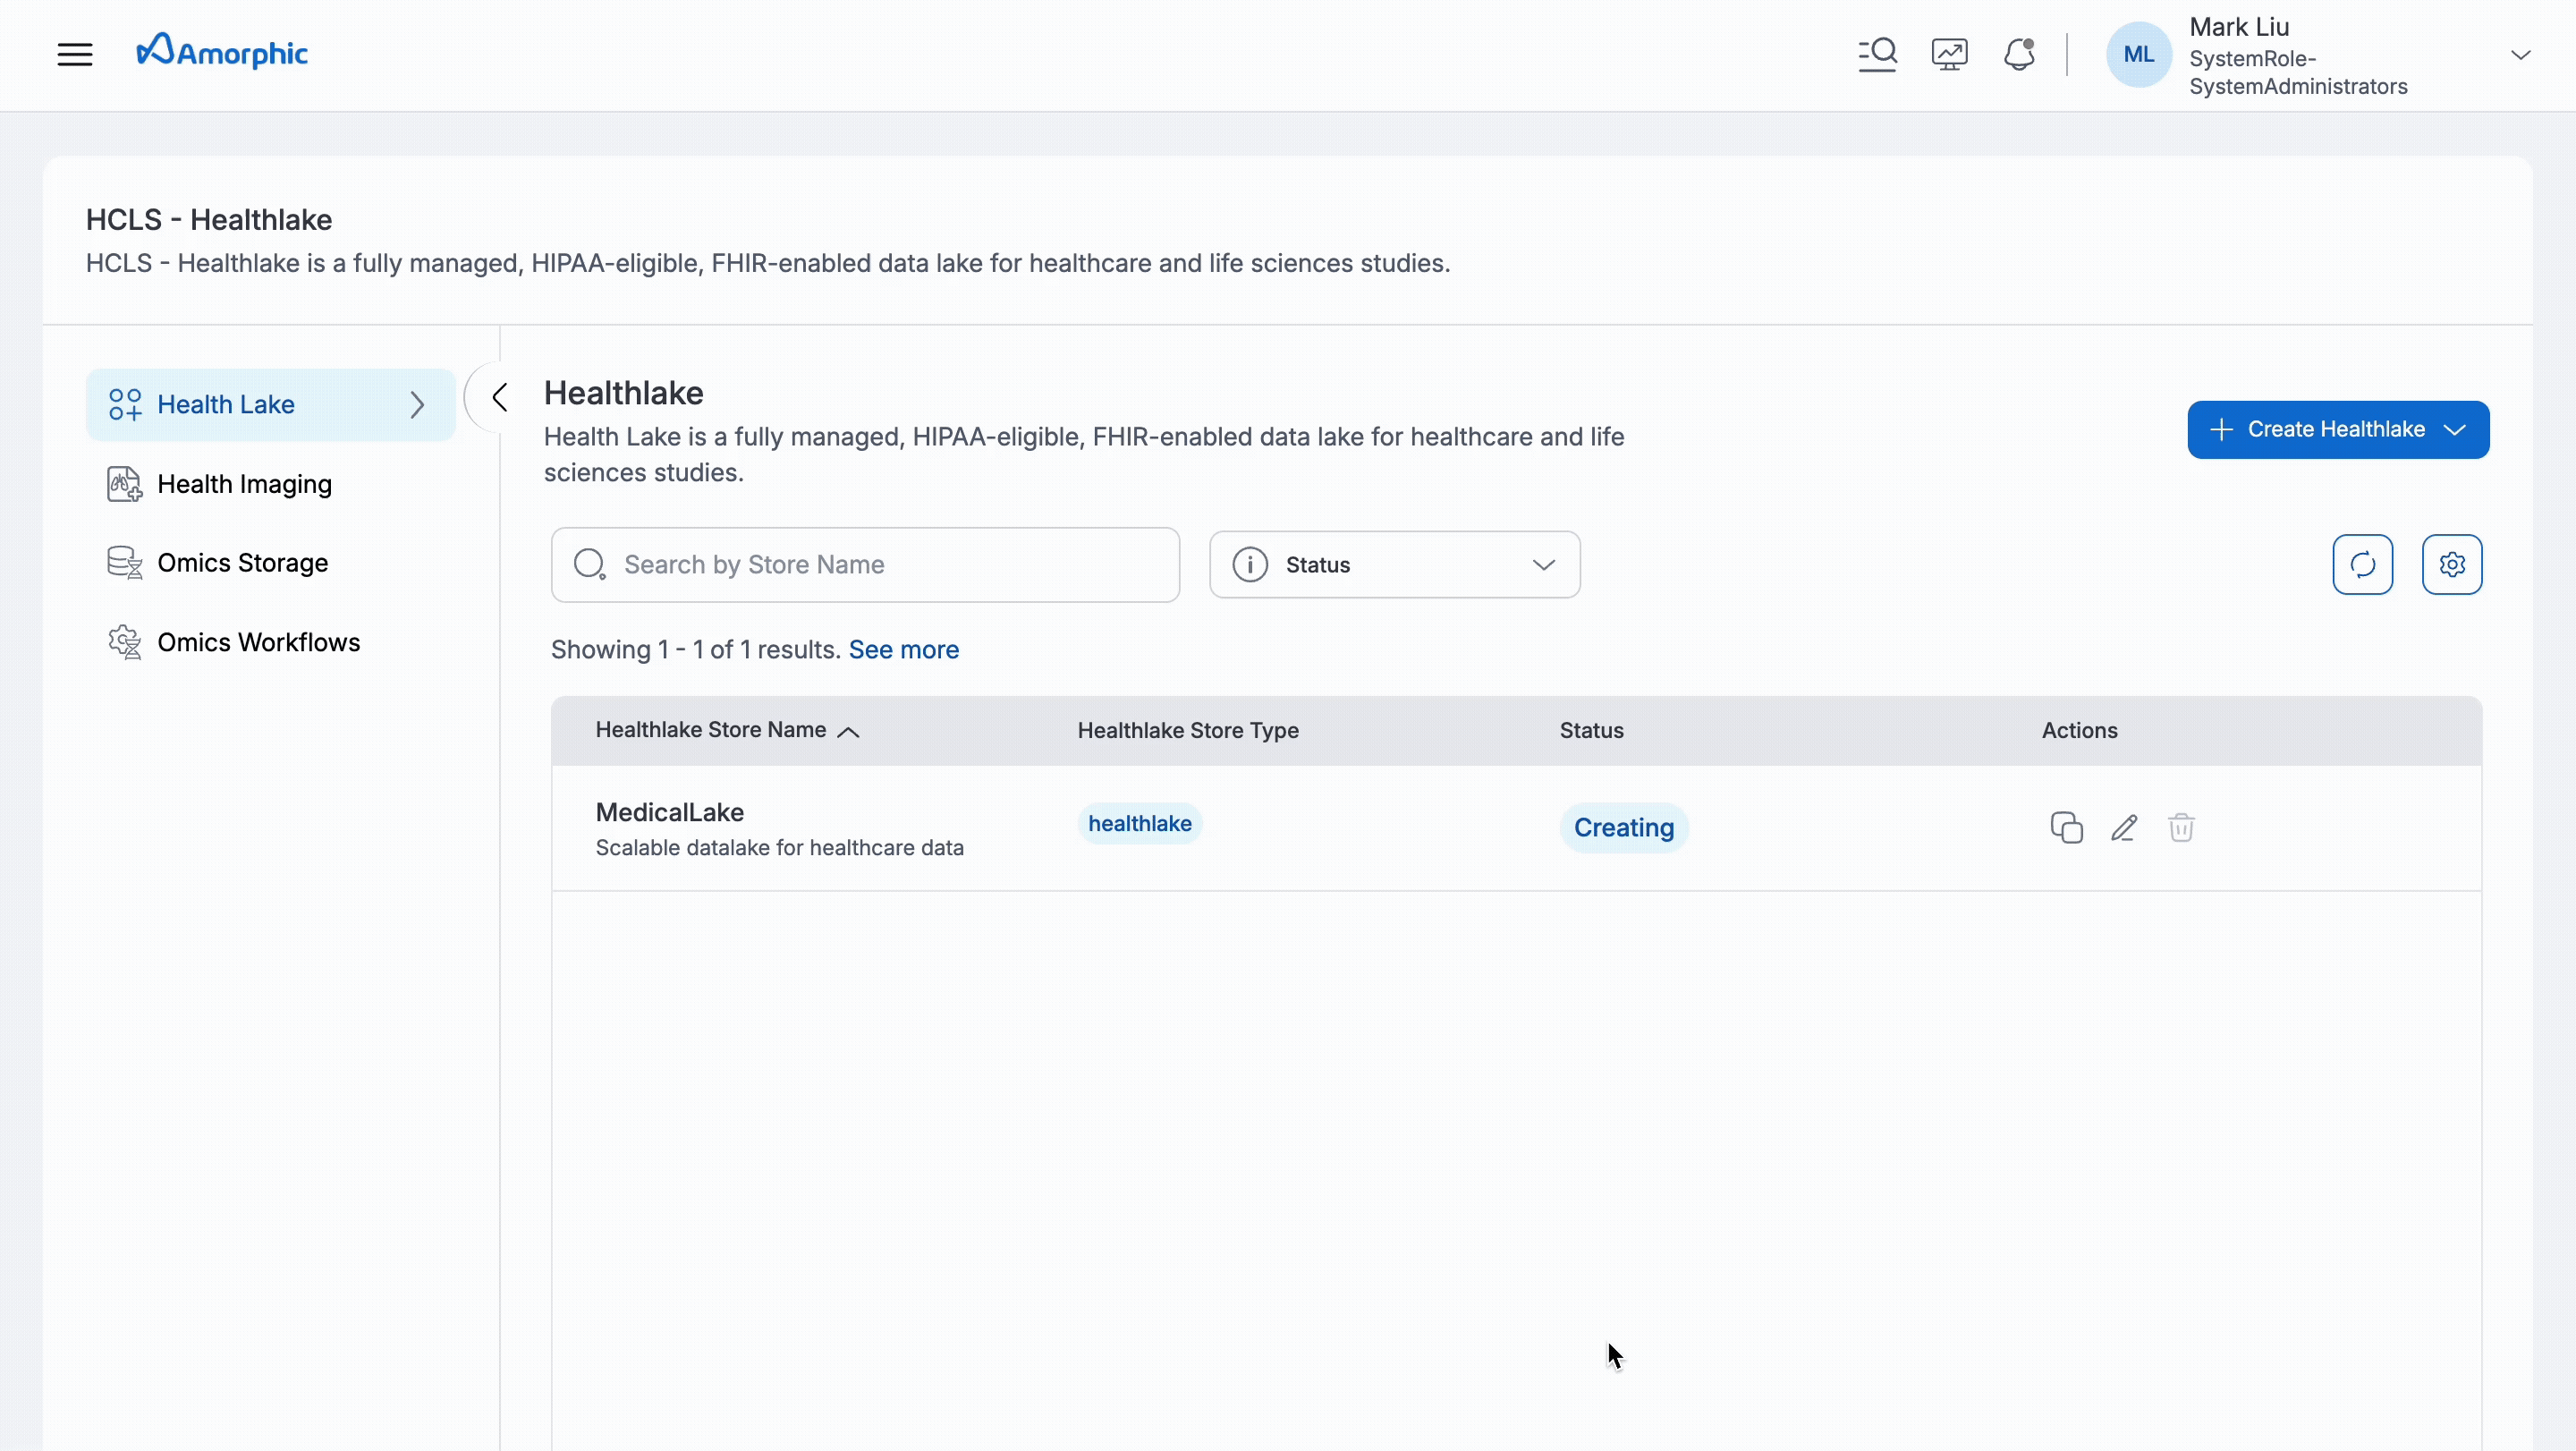Click the See more link
The height and width of the screenshot is (1451, 2576).
903,650
